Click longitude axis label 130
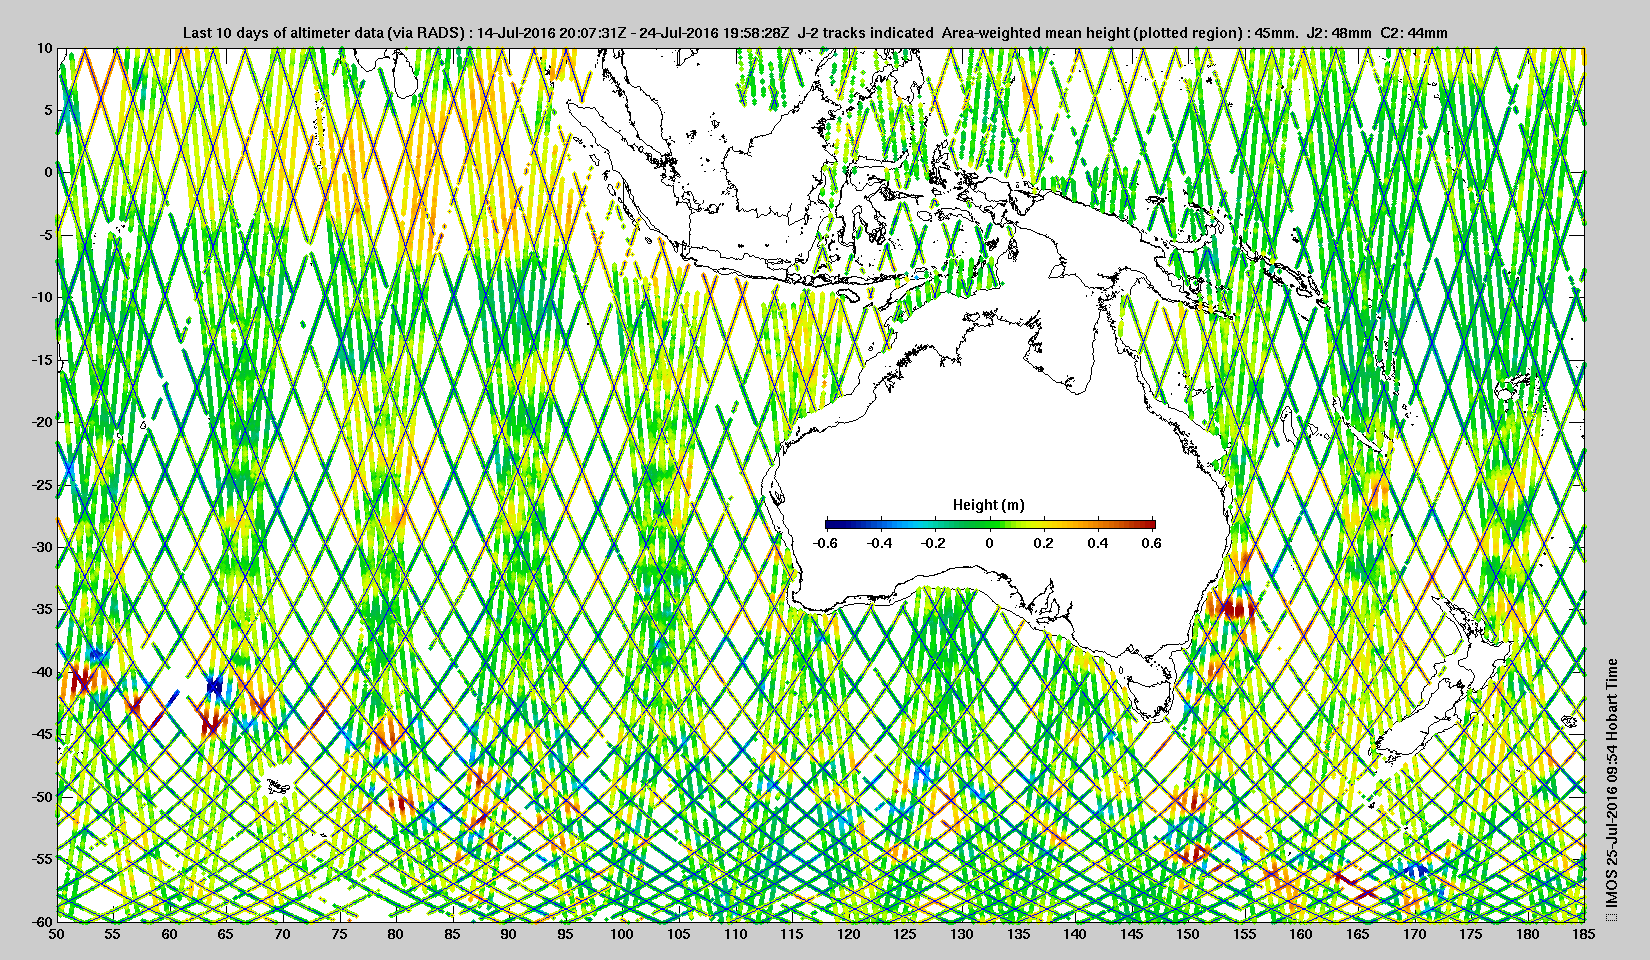 click(x=962, y=934)
